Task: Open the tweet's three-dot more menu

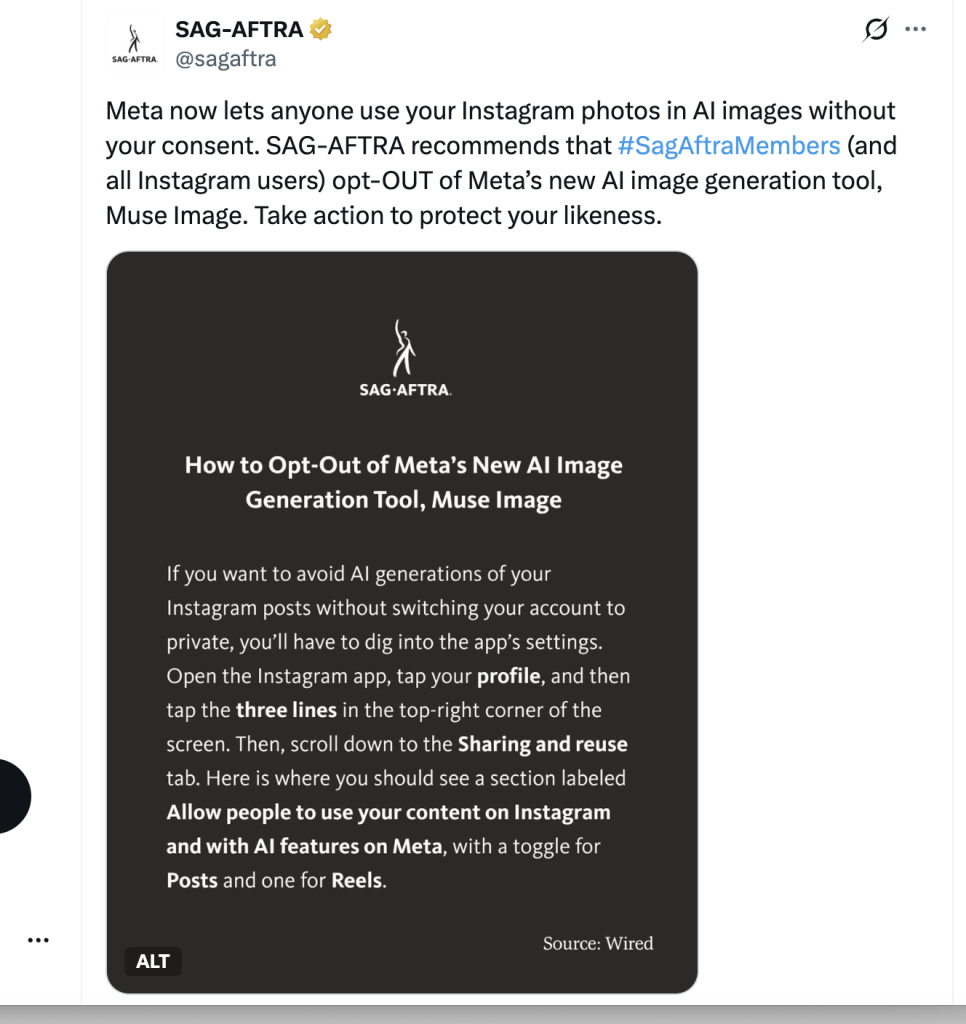Action: [x=915, y=29]
